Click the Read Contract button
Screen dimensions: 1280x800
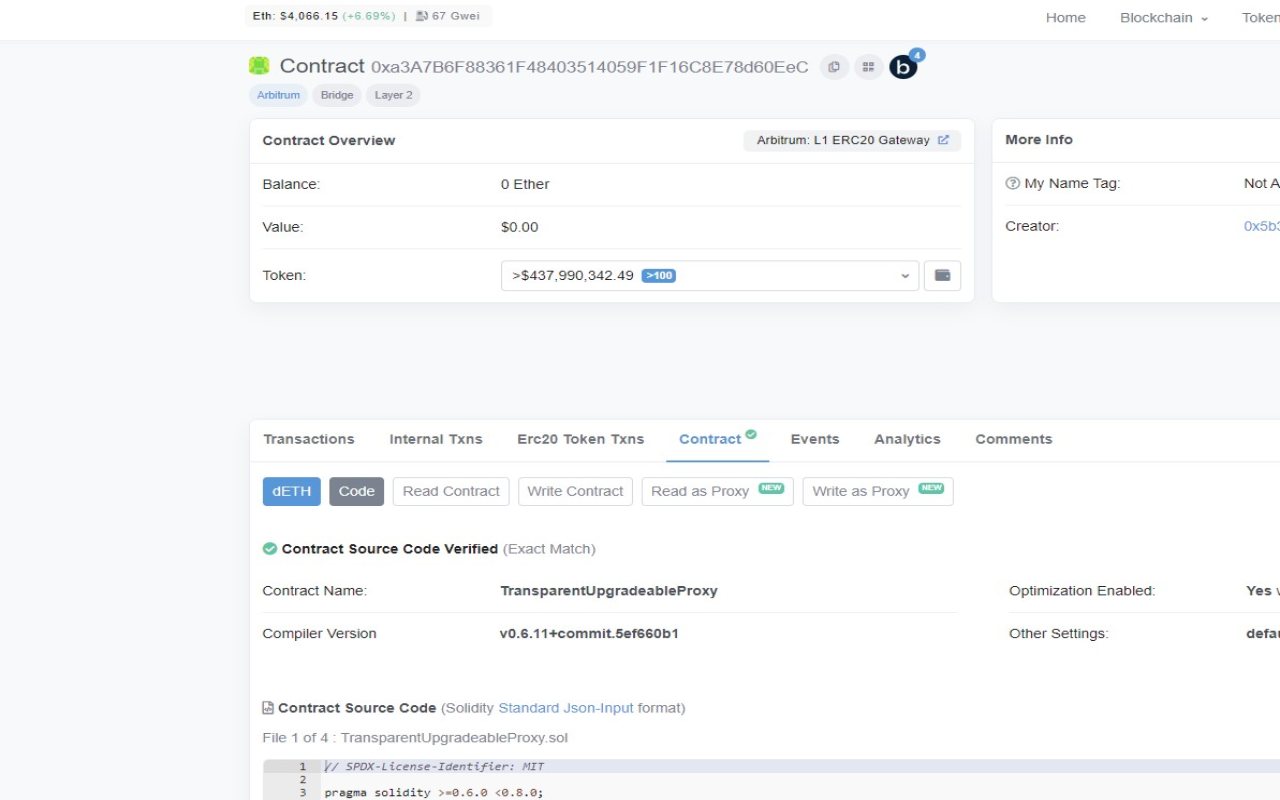pyautogui.click(x=451, y=491)
